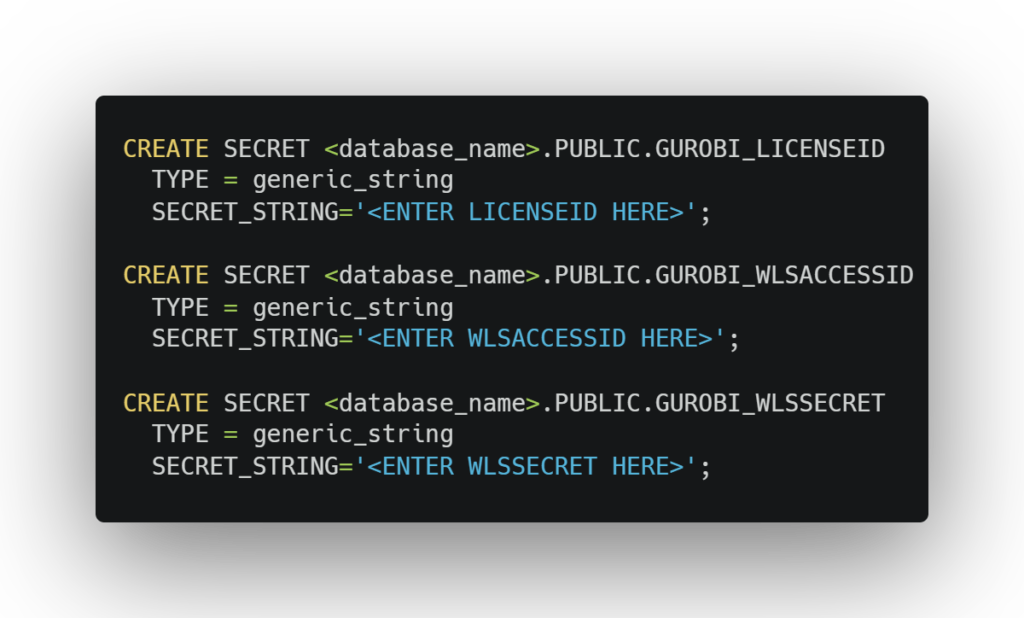The height and width of the screenshot is (618, 1024).
Task: Click the second generic_string value
Action: [x=353, y=308]
